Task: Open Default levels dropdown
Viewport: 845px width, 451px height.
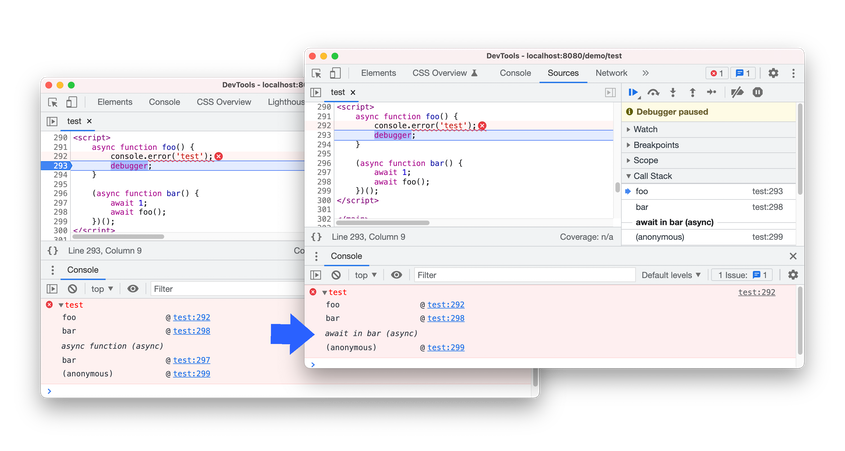Action: click(x=671, y=275)
